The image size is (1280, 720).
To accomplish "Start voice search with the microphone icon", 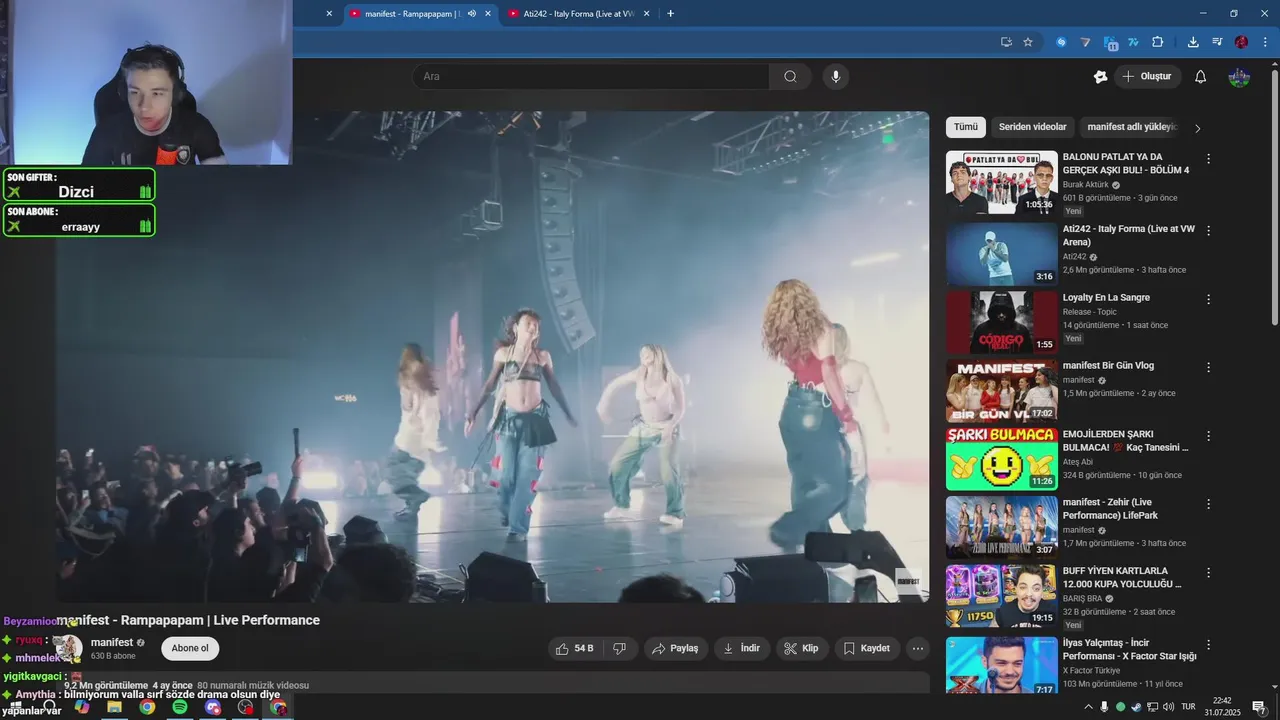I will (x=836, y=76).
